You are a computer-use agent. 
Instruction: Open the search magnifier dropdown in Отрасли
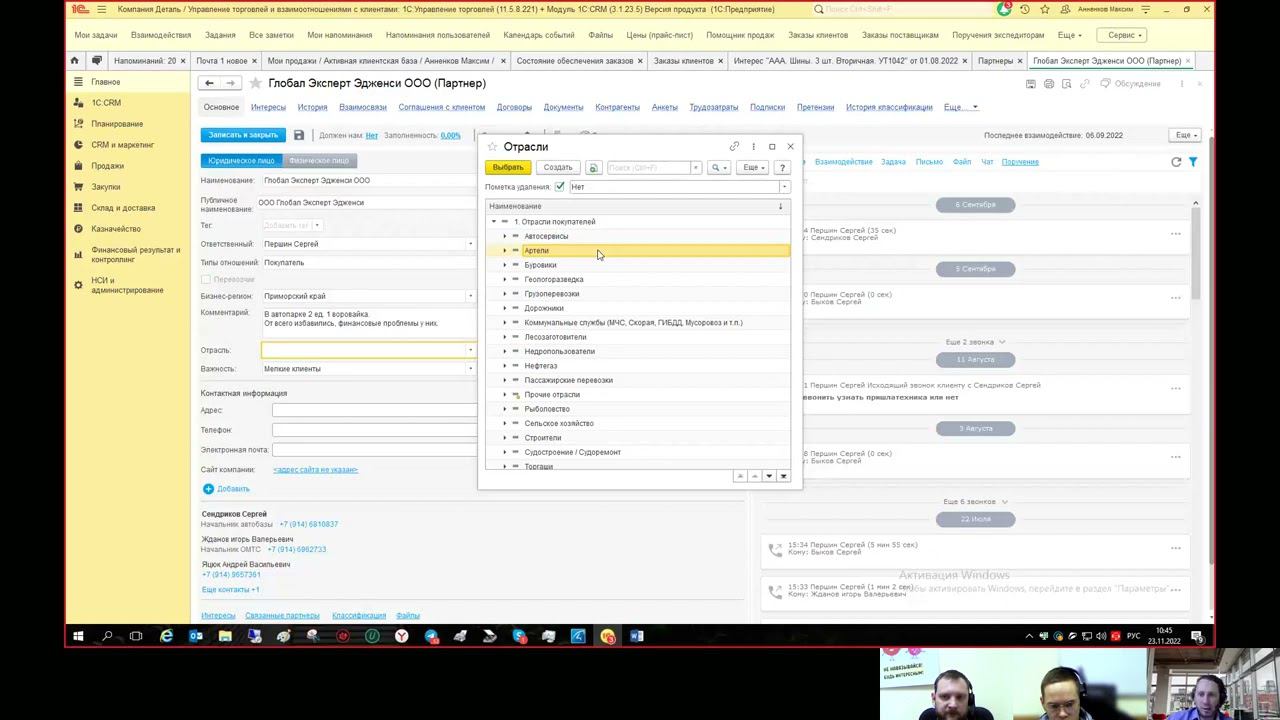pyautogui.click(x=719, y=168)
